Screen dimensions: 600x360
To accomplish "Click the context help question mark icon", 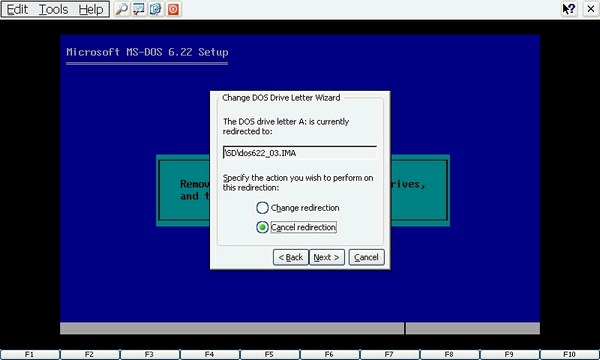I will (x=569, y=9).
